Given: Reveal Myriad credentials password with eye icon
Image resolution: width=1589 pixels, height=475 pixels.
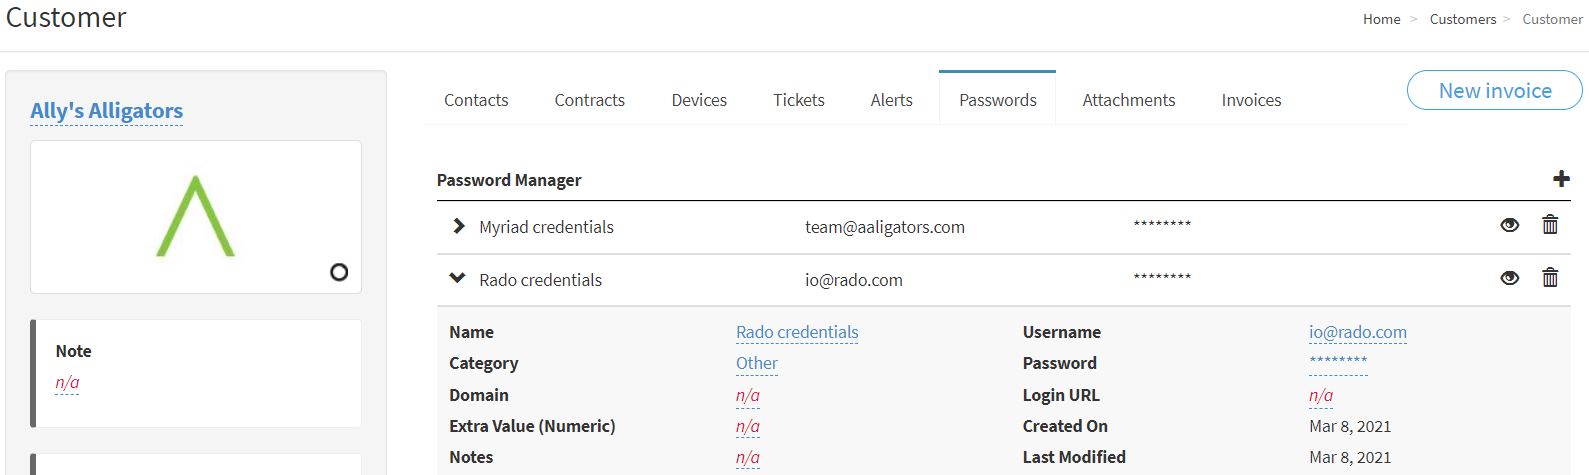Looking at the screenshot, I should (x=1510, y=225).
